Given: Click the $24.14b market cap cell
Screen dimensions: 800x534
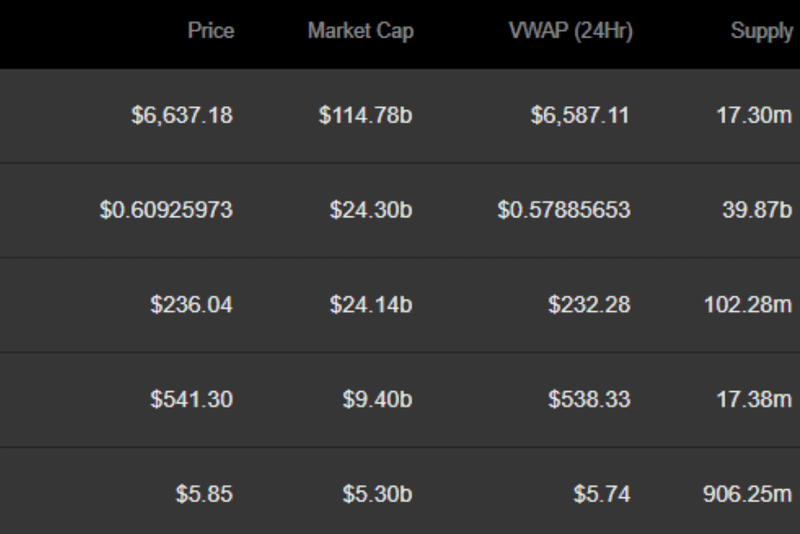Looking at the screenshot, I should [370, 305].
